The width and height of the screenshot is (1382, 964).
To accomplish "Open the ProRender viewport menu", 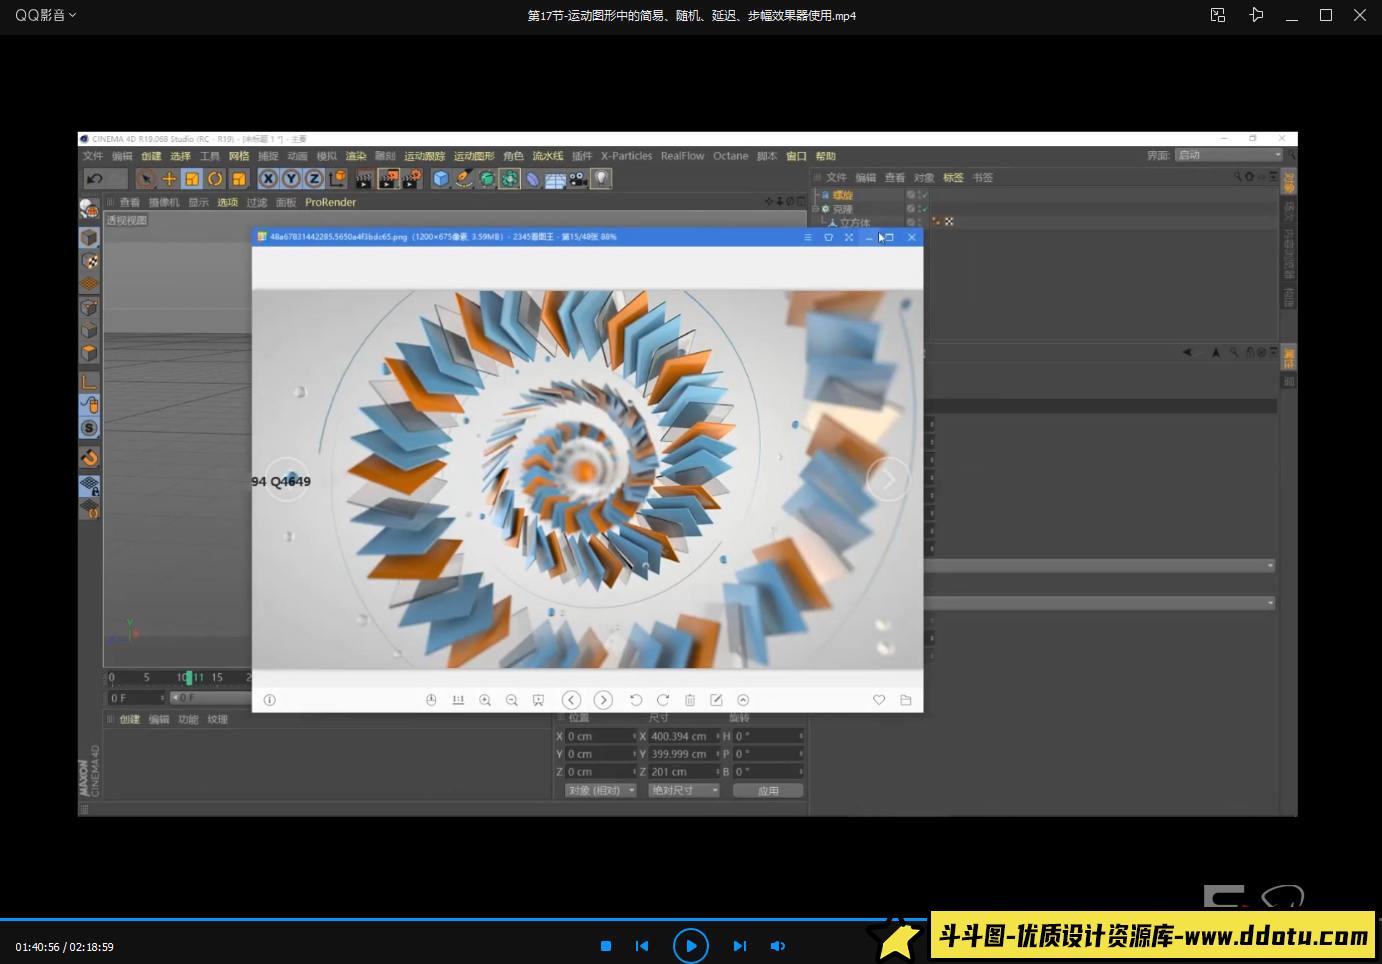I will [330, 202].
